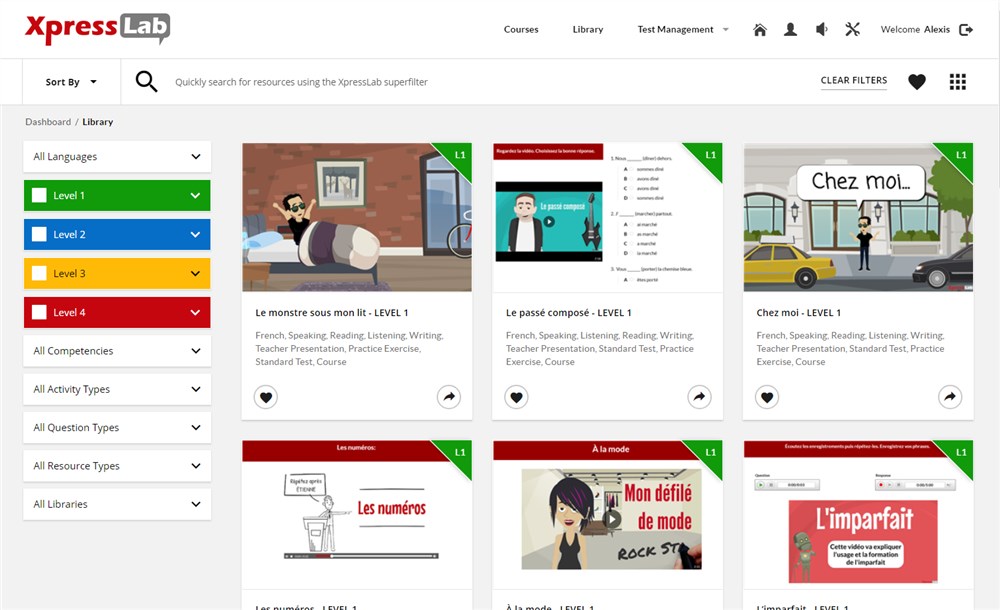Open the All Languages dropdown

click(x=117, y=156)
